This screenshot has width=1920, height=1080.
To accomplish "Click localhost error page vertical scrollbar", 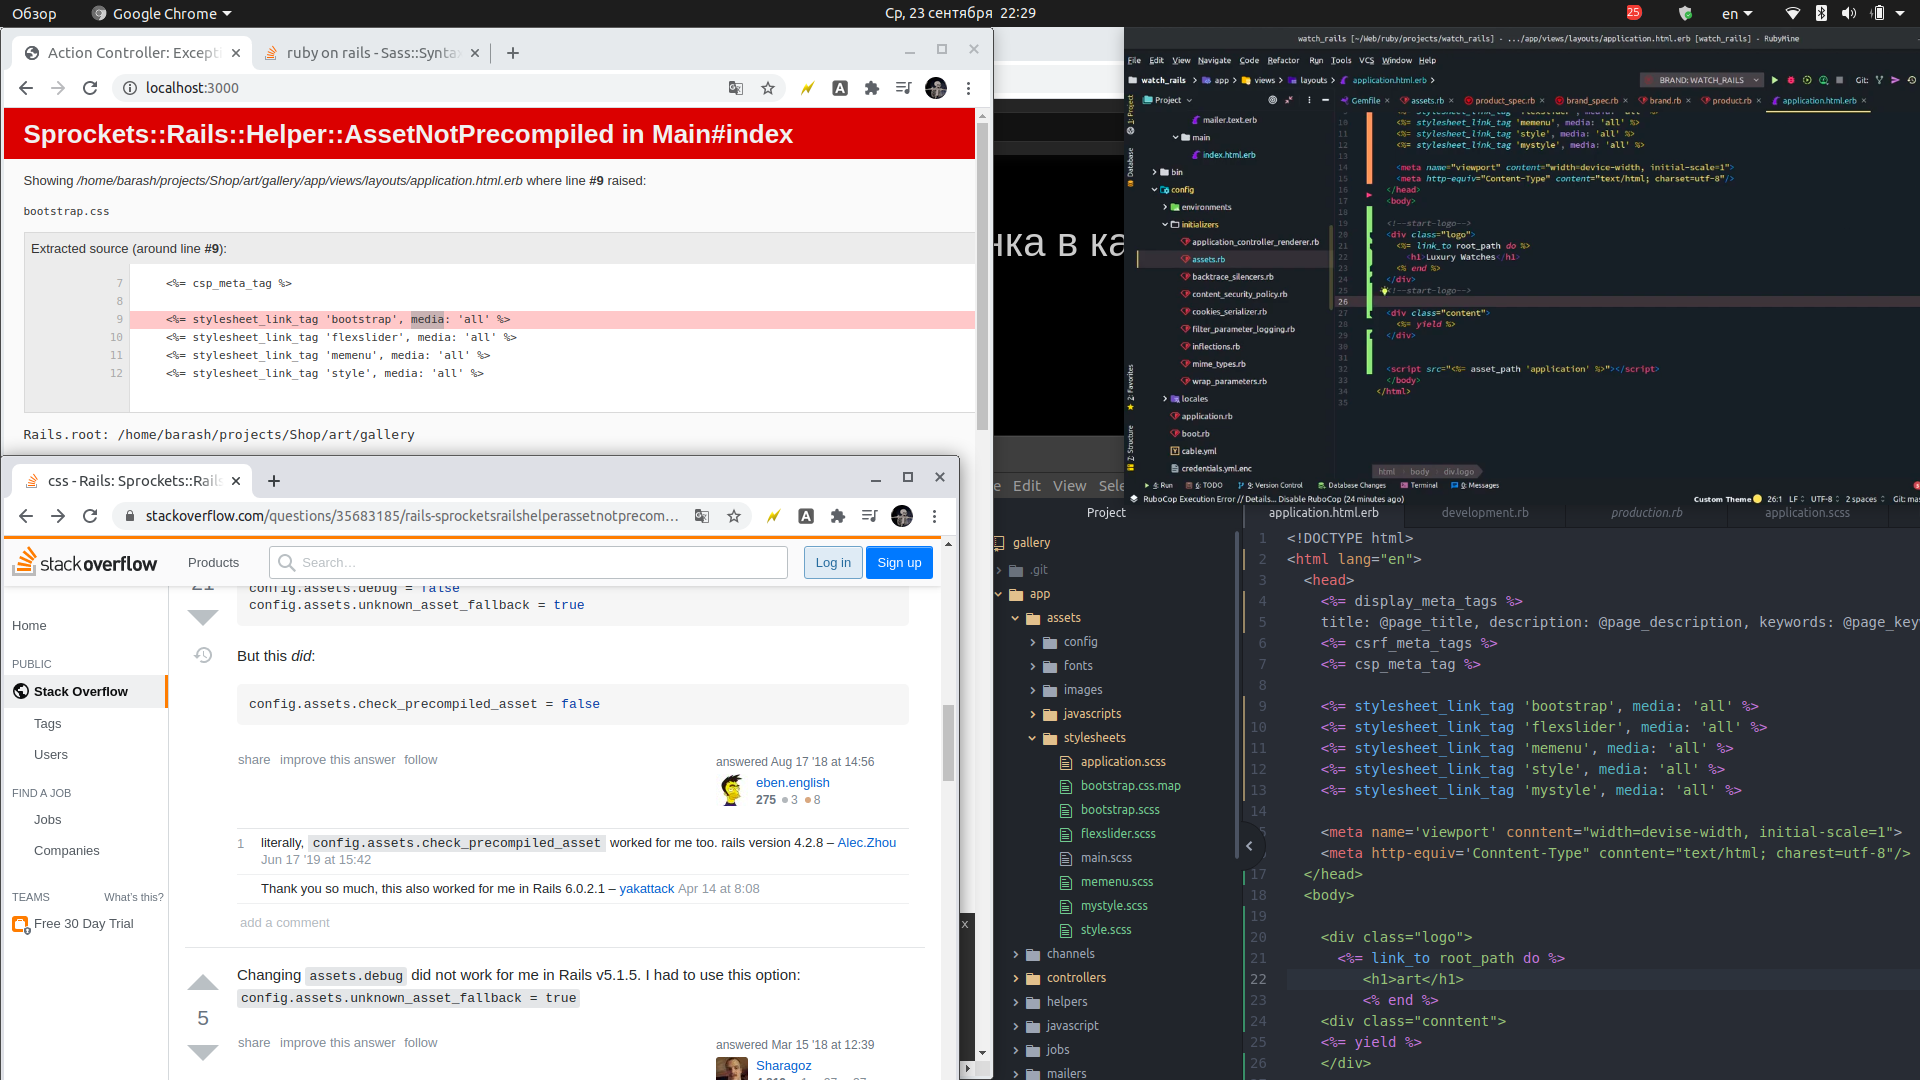I will (x=982, y=277).
